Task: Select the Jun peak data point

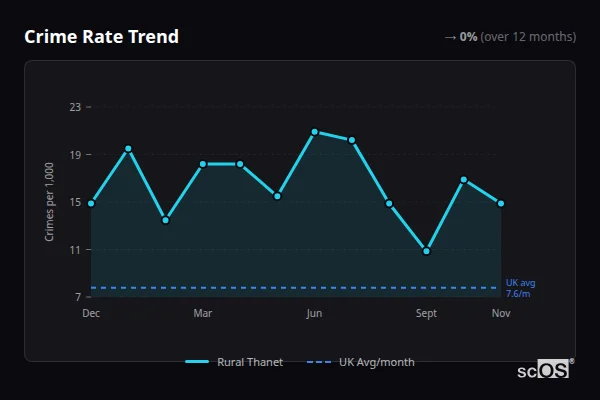Action: (315, 132)
